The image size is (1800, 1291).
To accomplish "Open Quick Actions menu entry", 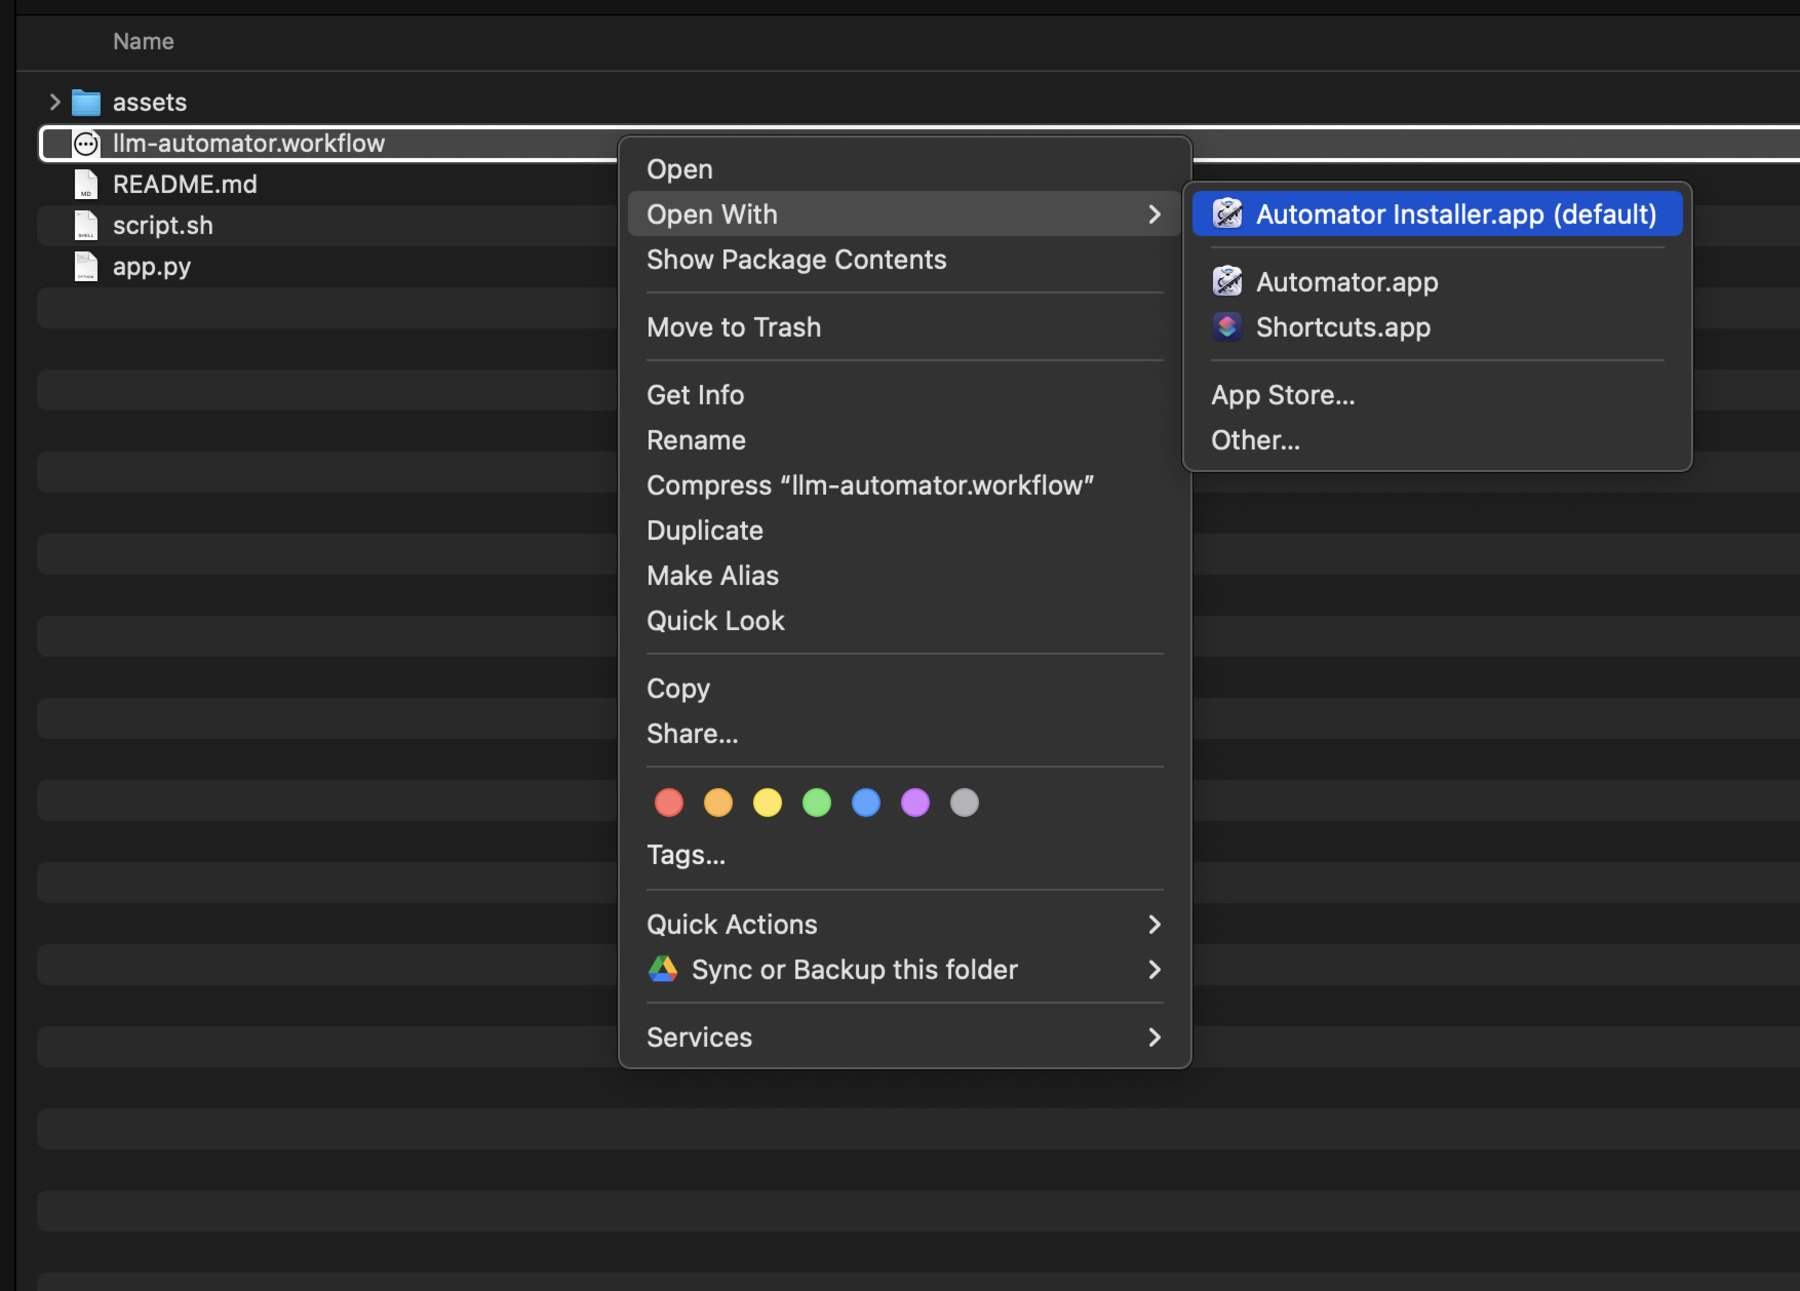I will [905, 924].
